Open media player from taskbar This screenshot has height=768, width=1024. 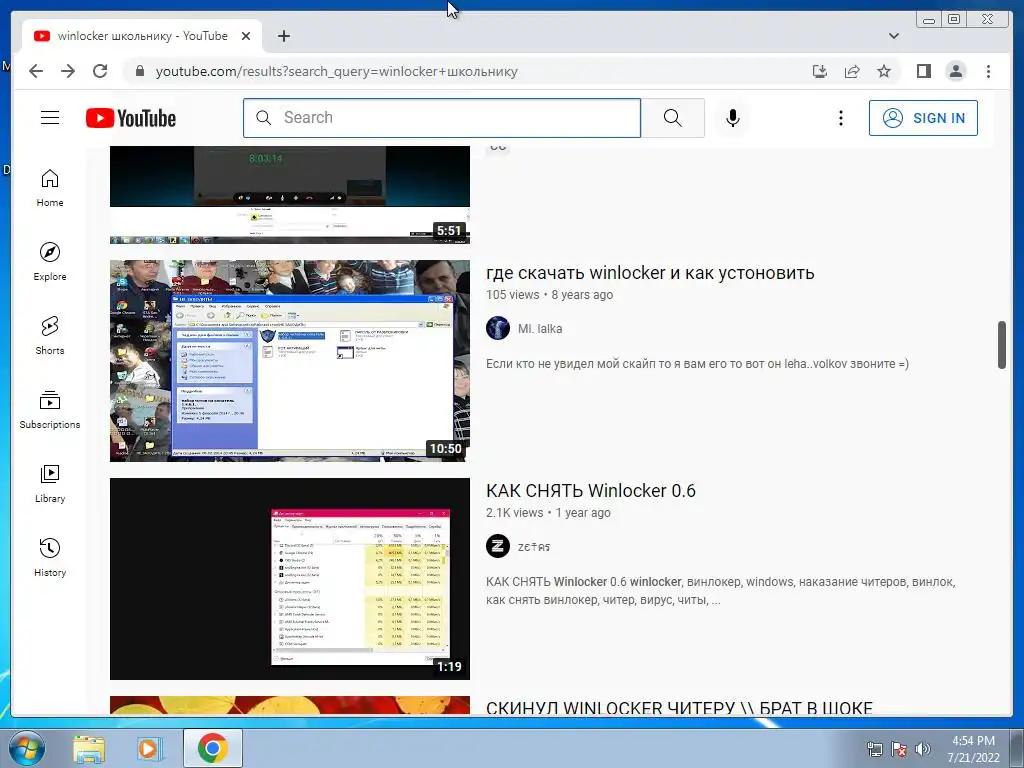click(150, 748)
